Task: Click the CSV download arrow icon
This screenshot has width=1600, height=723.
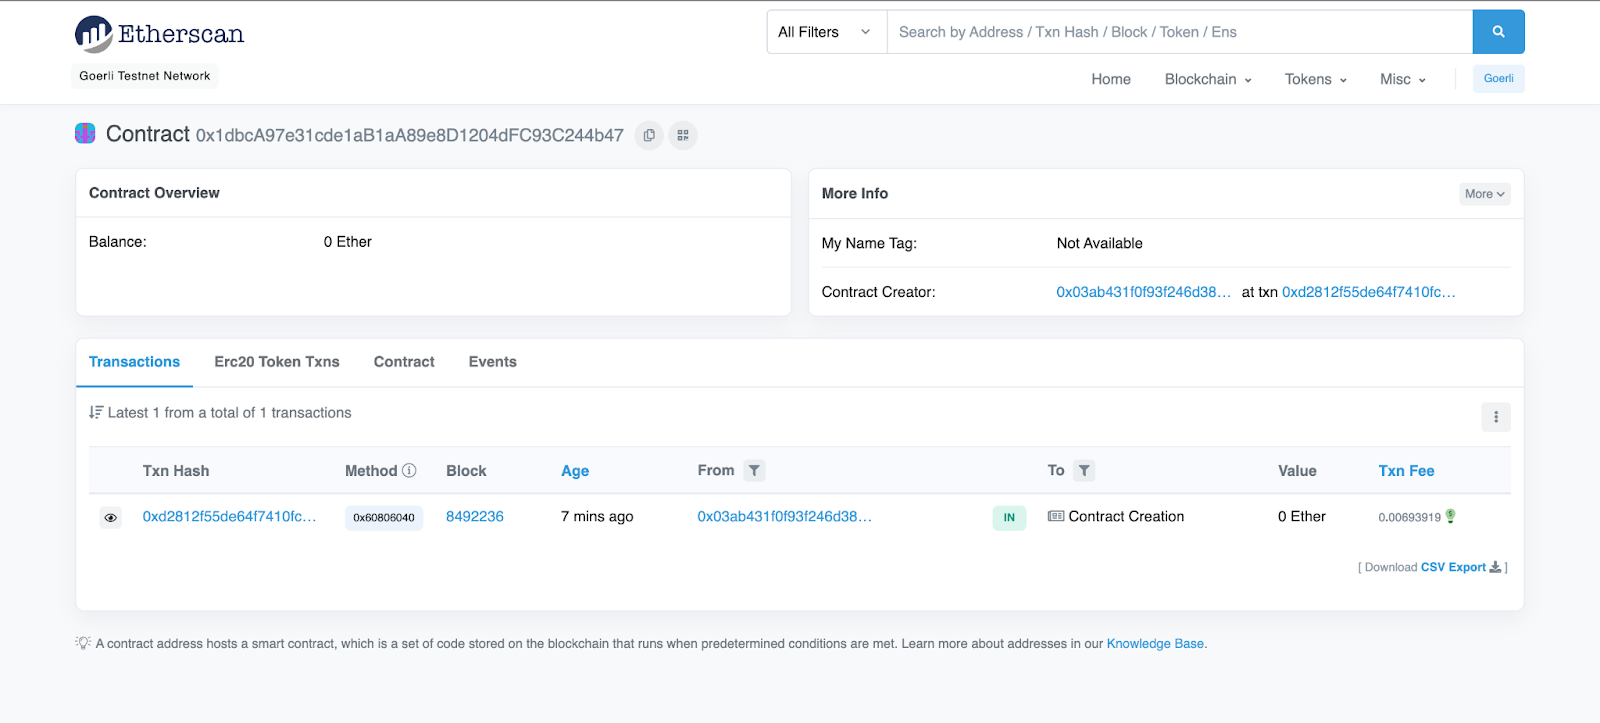Action: pos(1495,567)
